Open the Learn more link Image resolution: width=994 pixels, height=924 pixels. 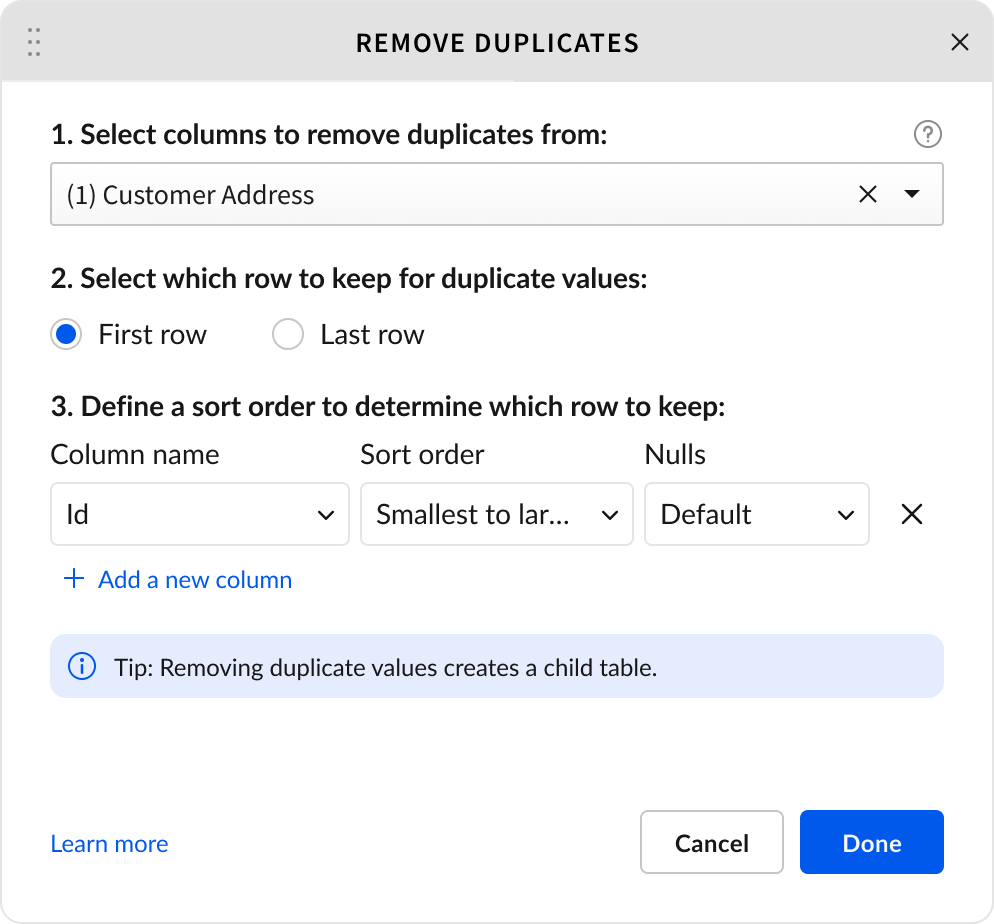pos(109,844)
